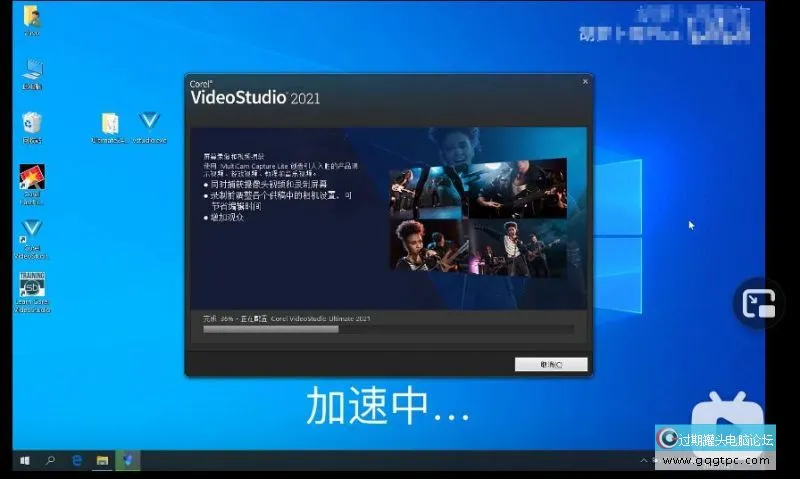This screenshot has height=479, width=800.
Task: Close the VideoStudio 2021 installer window
Action: [583, 82]
